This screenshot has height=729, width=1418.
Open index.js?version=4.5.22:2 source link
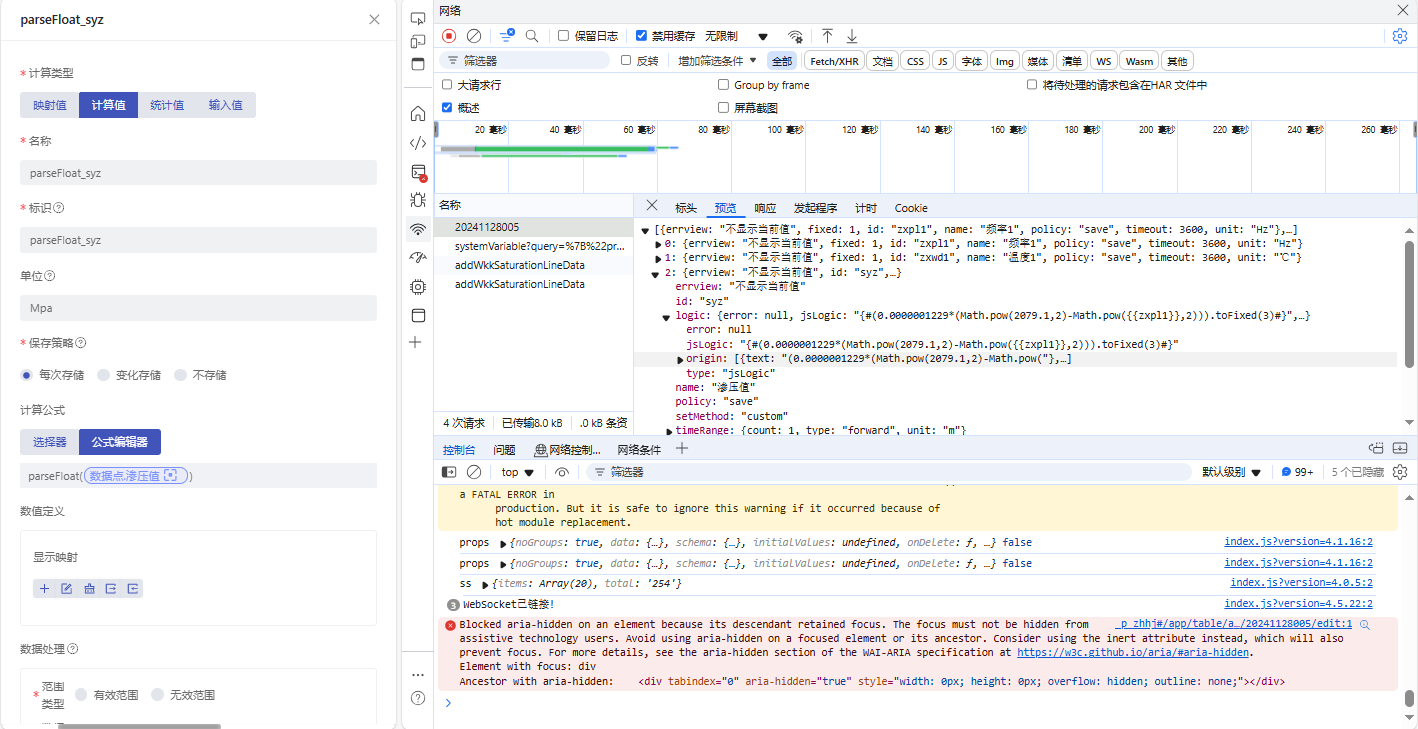coord(1298,603)
